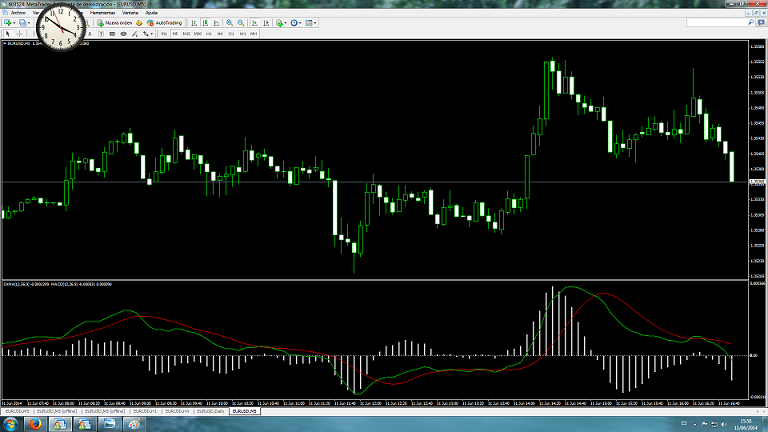
Task: Open the Ventana menu
Action: tap(130, 13)
